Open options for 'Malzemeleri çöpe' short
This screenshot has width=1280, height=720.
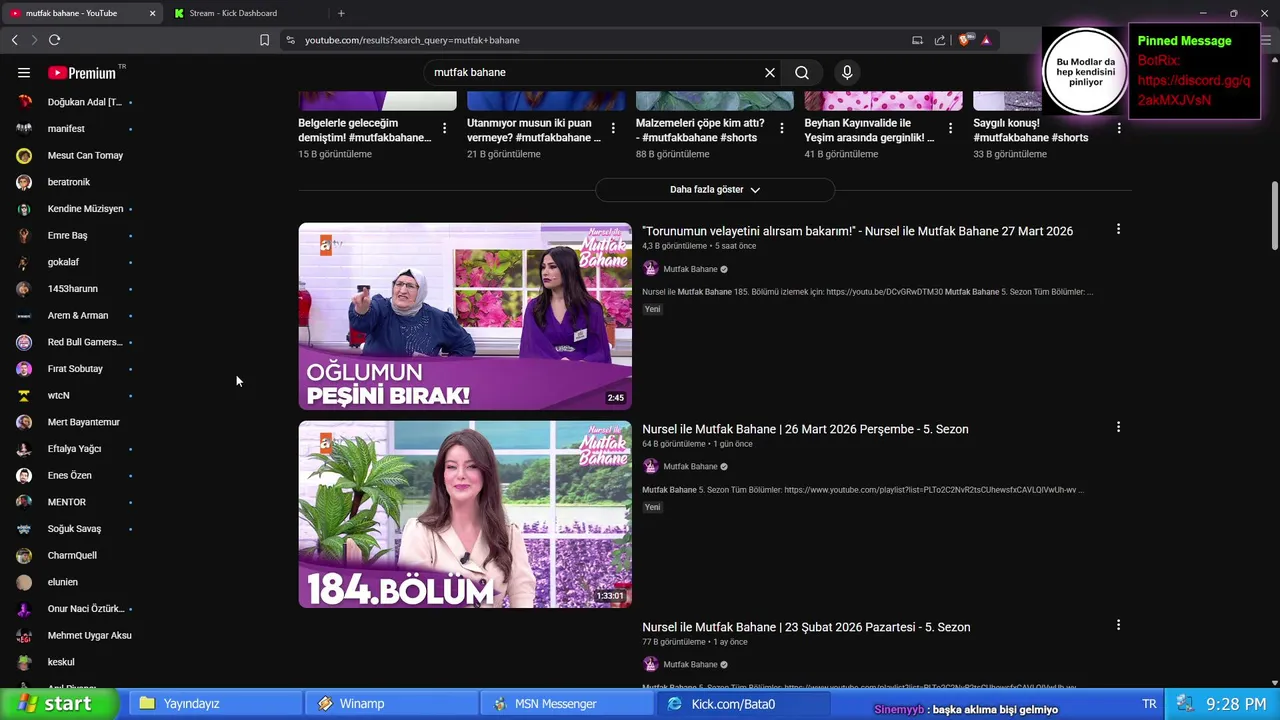click(x=782, y=128)
